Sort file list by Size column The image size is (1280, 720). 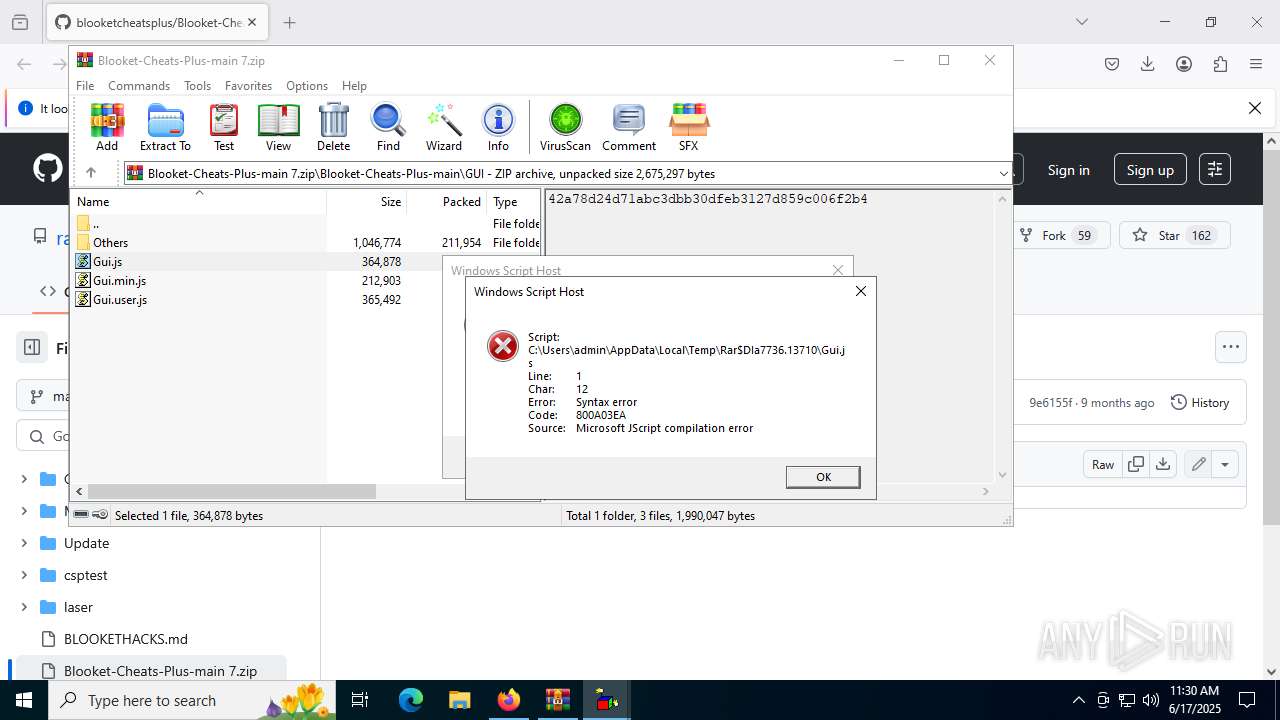click(366, 201)
